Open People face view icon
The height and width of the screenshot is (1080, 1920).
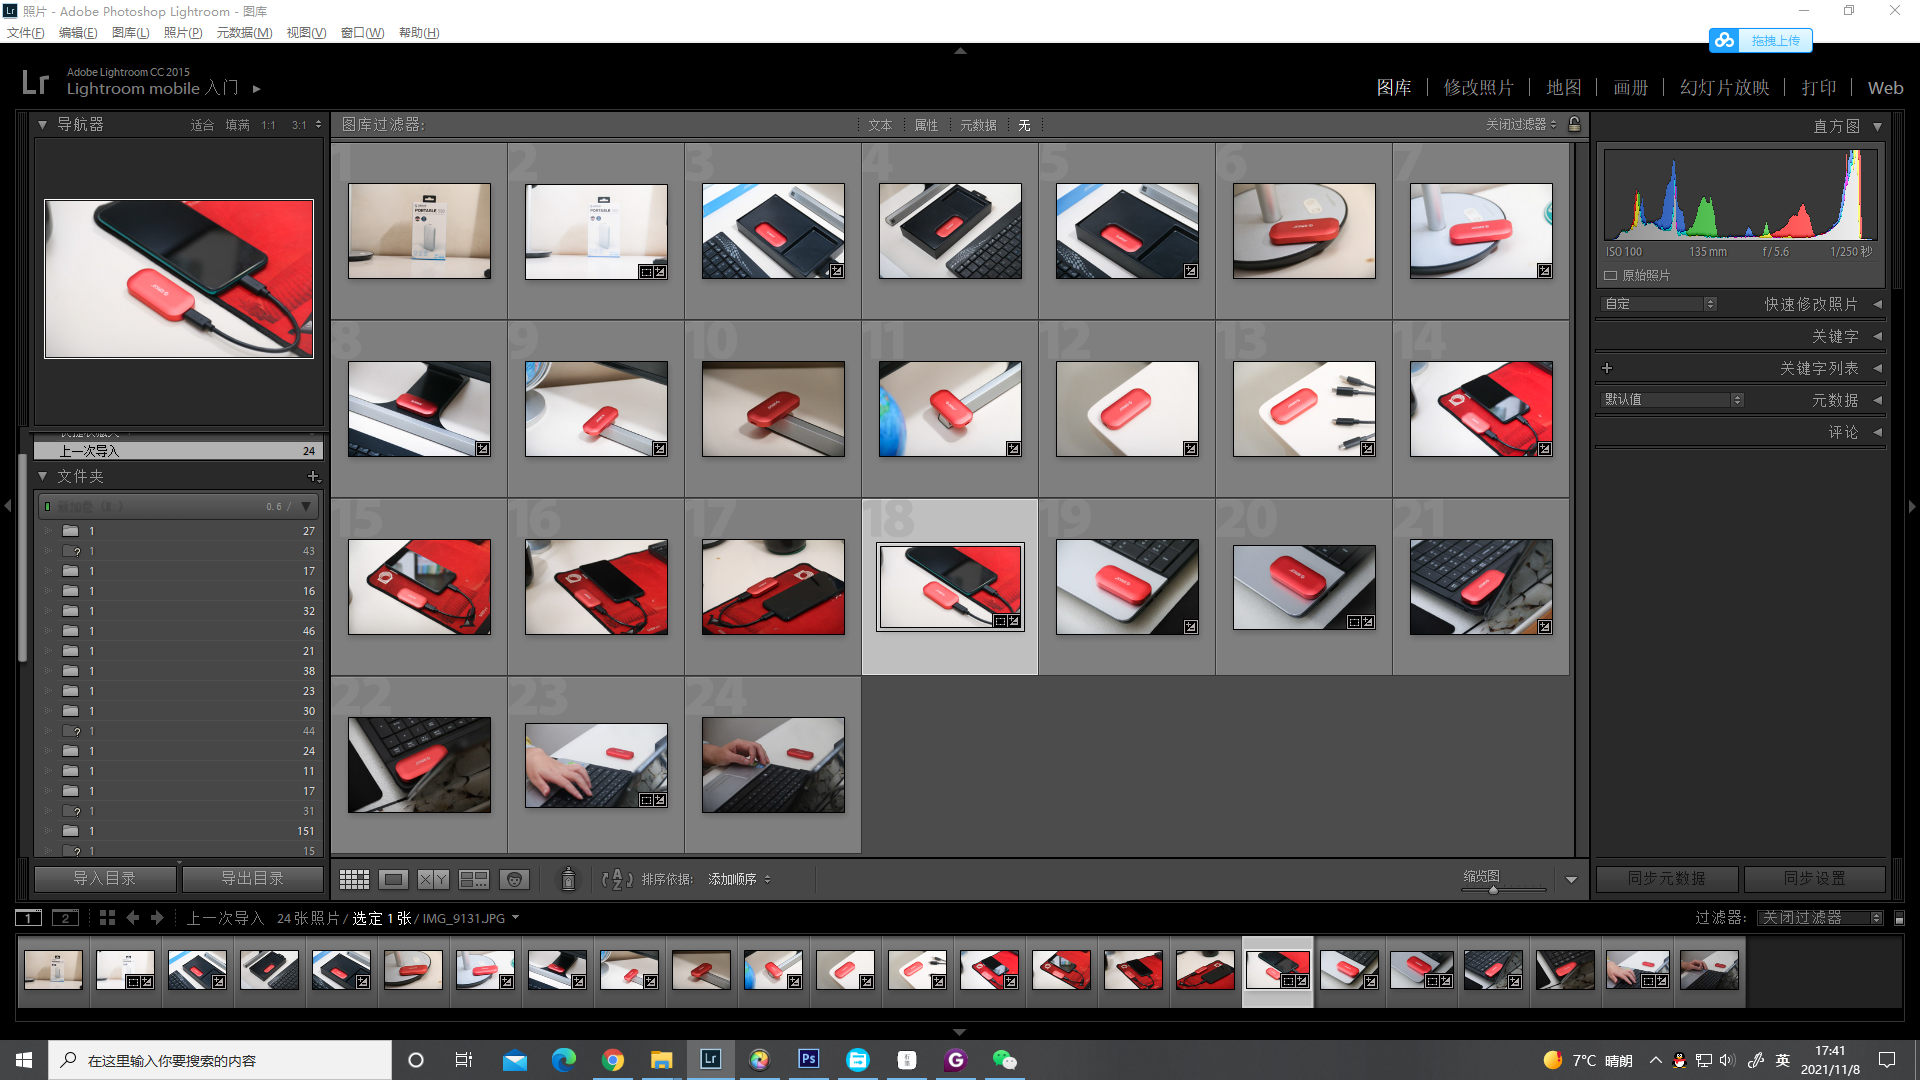pyautogui.click(x=514, y=879)
